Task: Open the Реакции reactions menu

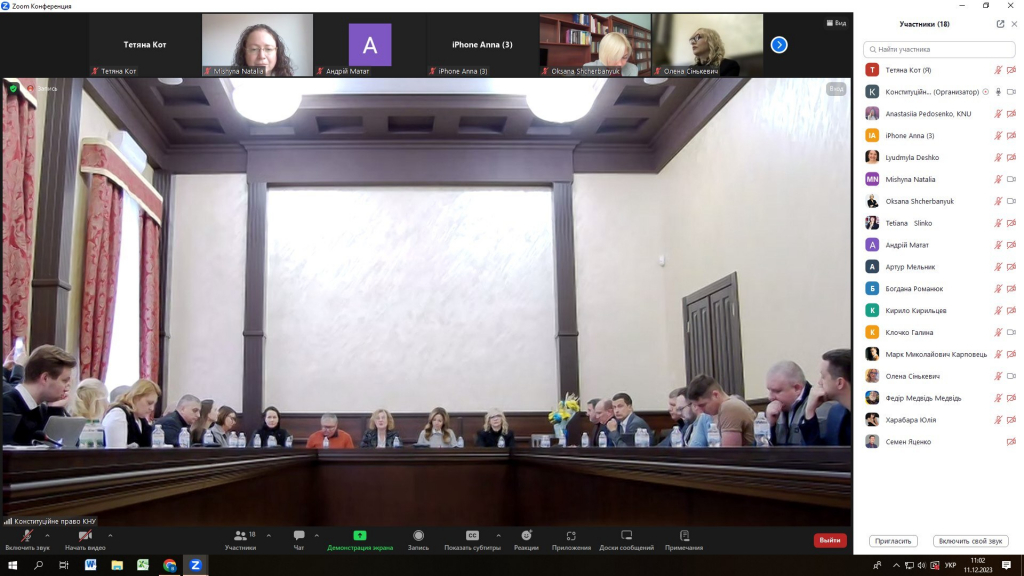Action: pyautogui.click(x=526, y=540)
